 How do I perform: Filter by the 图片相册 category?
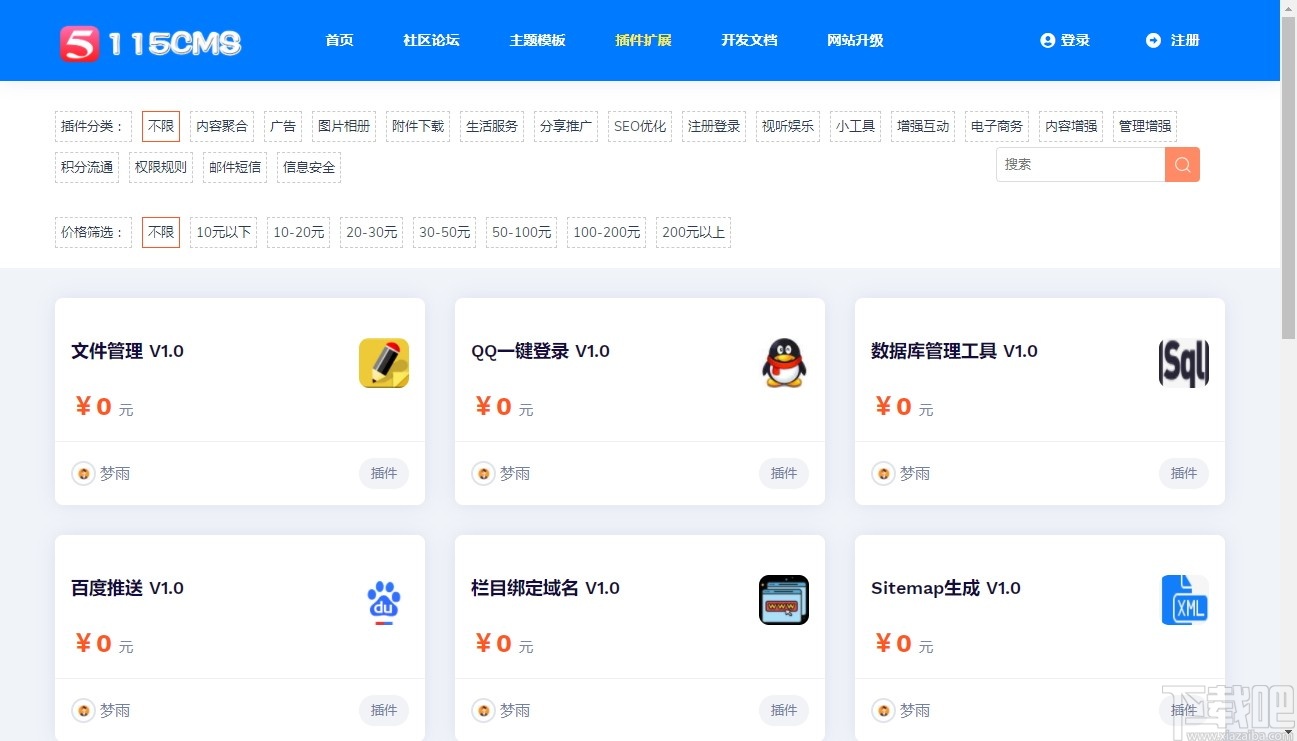pyautogui.click(x=344, y=126)
